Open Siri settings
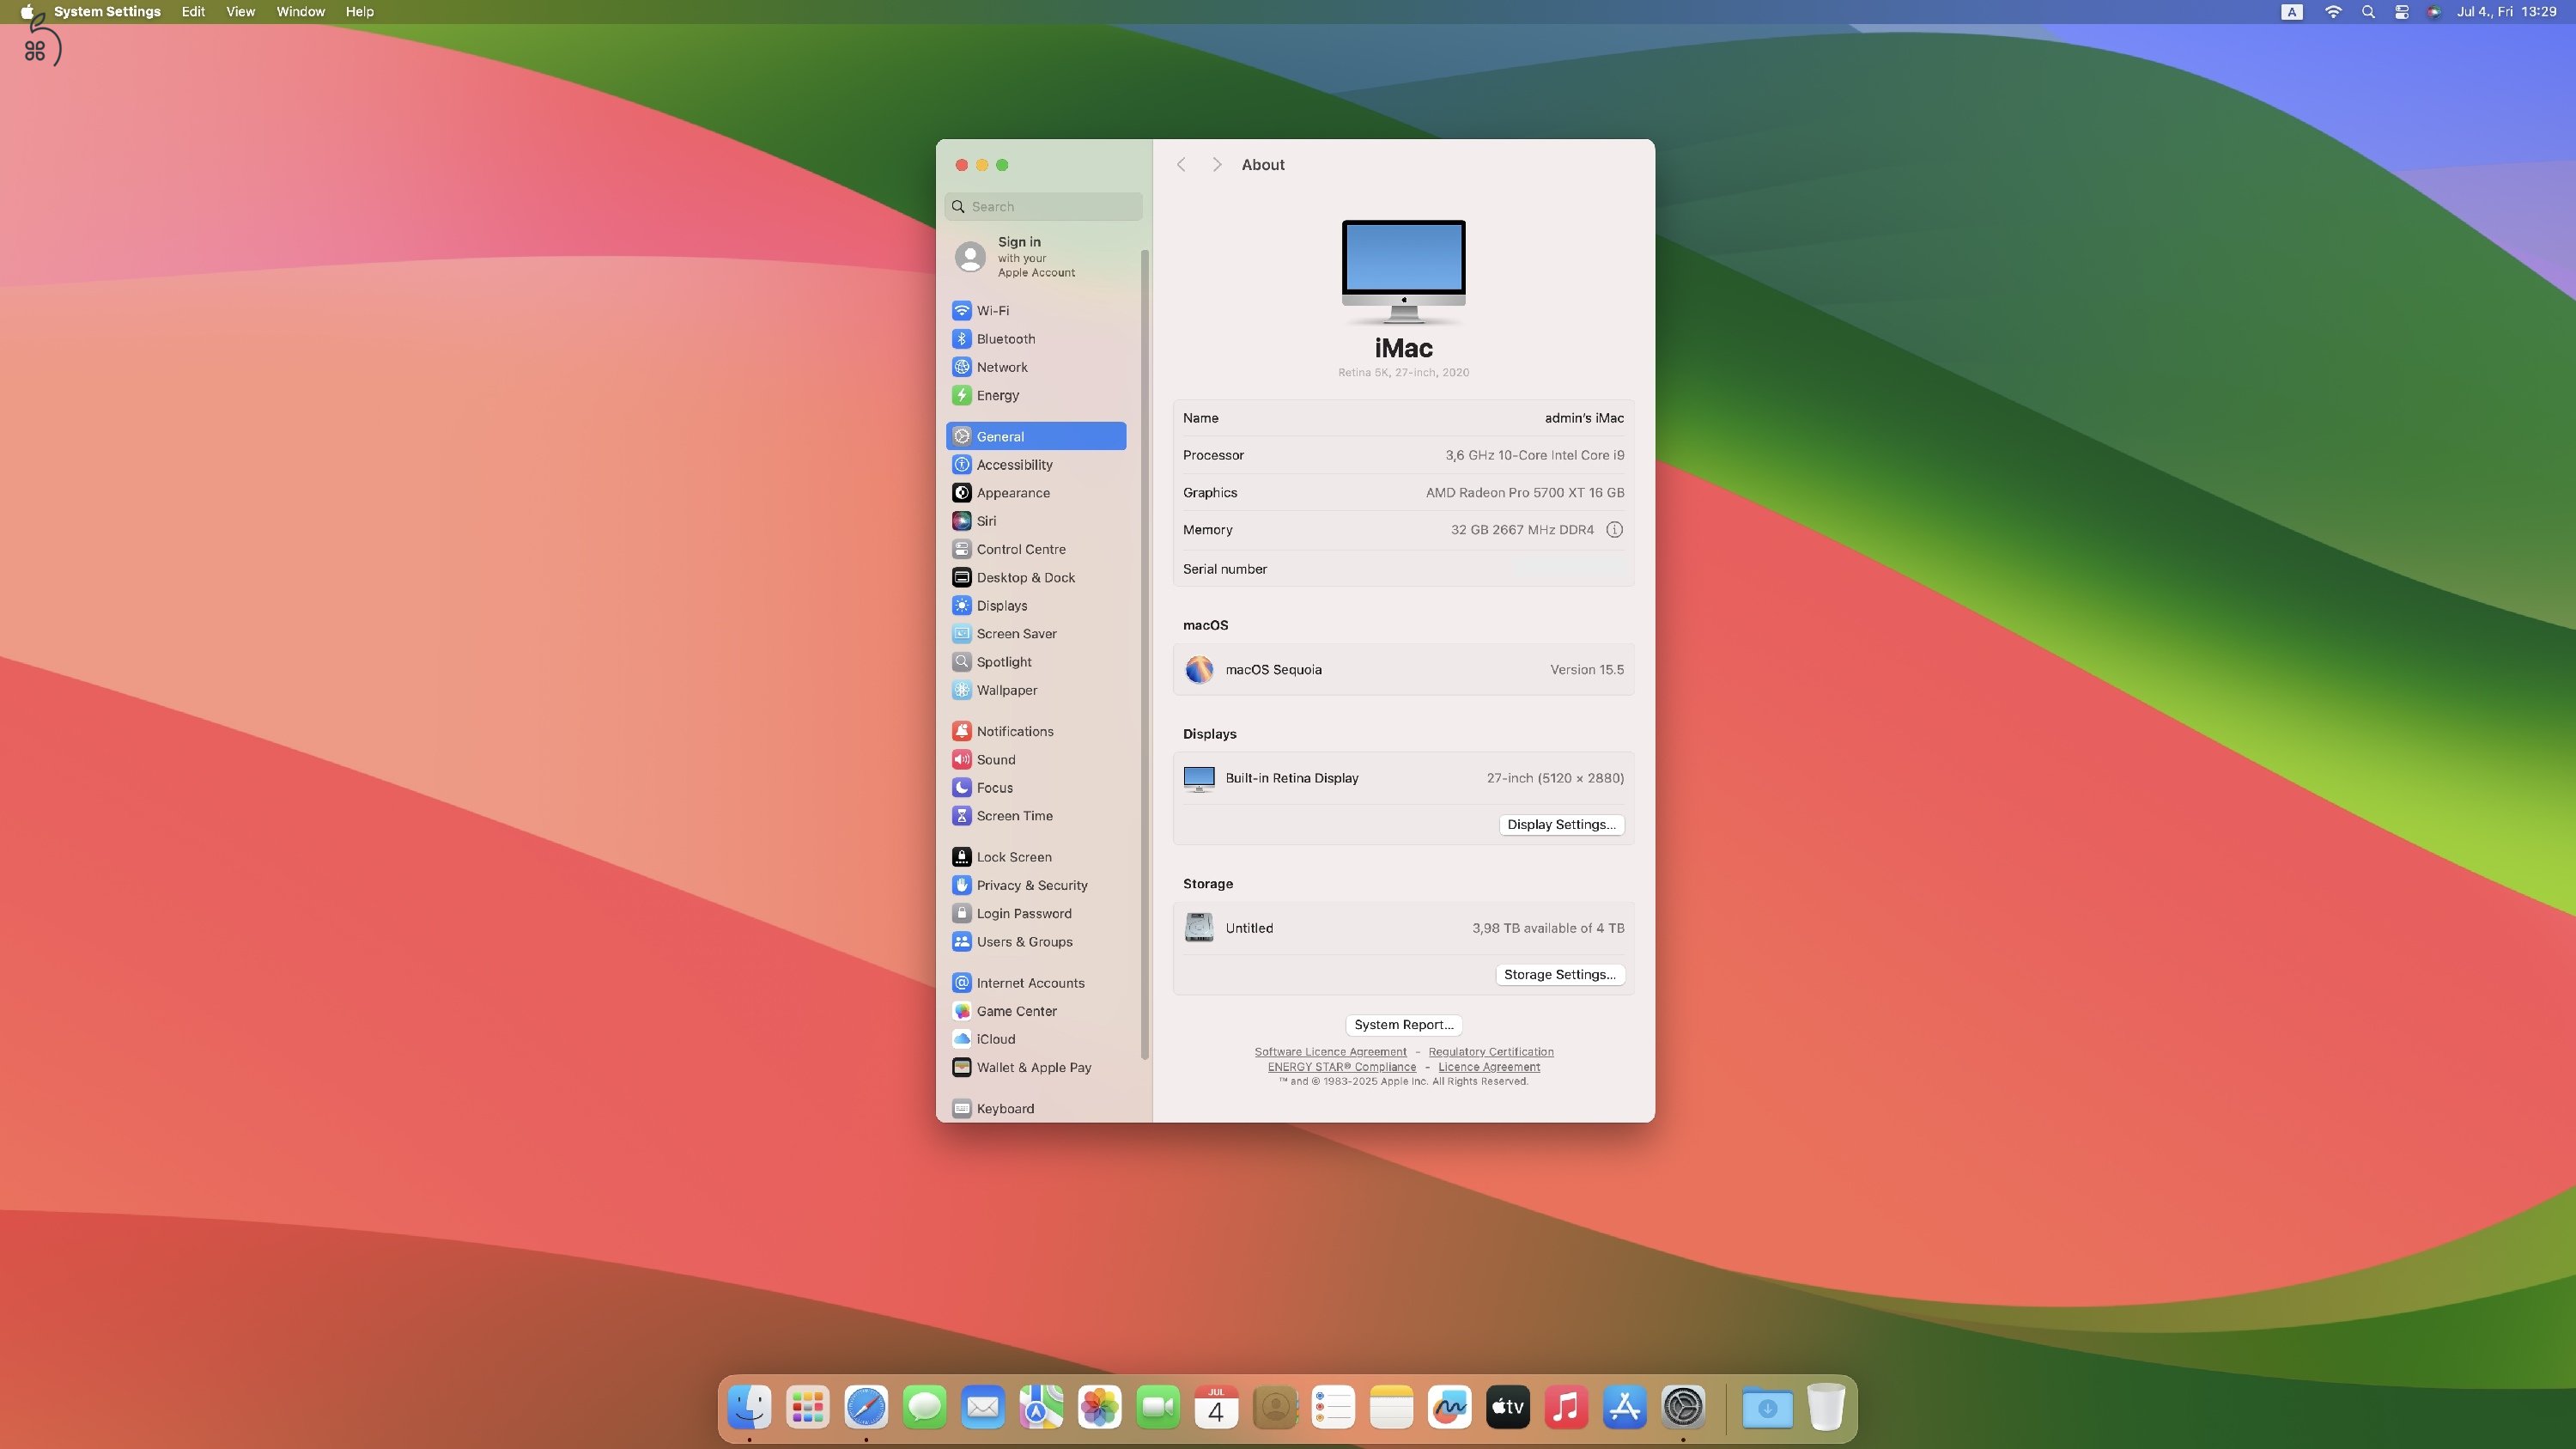 click(1035, 521)
